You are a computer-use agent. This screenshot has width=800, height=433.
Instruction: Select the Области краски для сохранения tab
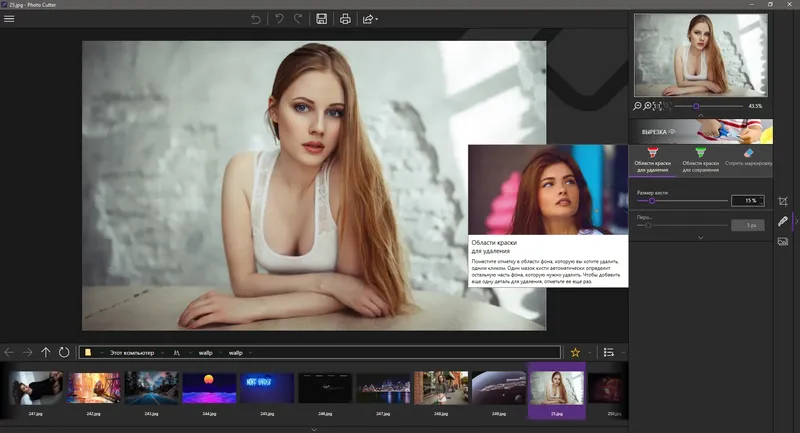[701, 160]
